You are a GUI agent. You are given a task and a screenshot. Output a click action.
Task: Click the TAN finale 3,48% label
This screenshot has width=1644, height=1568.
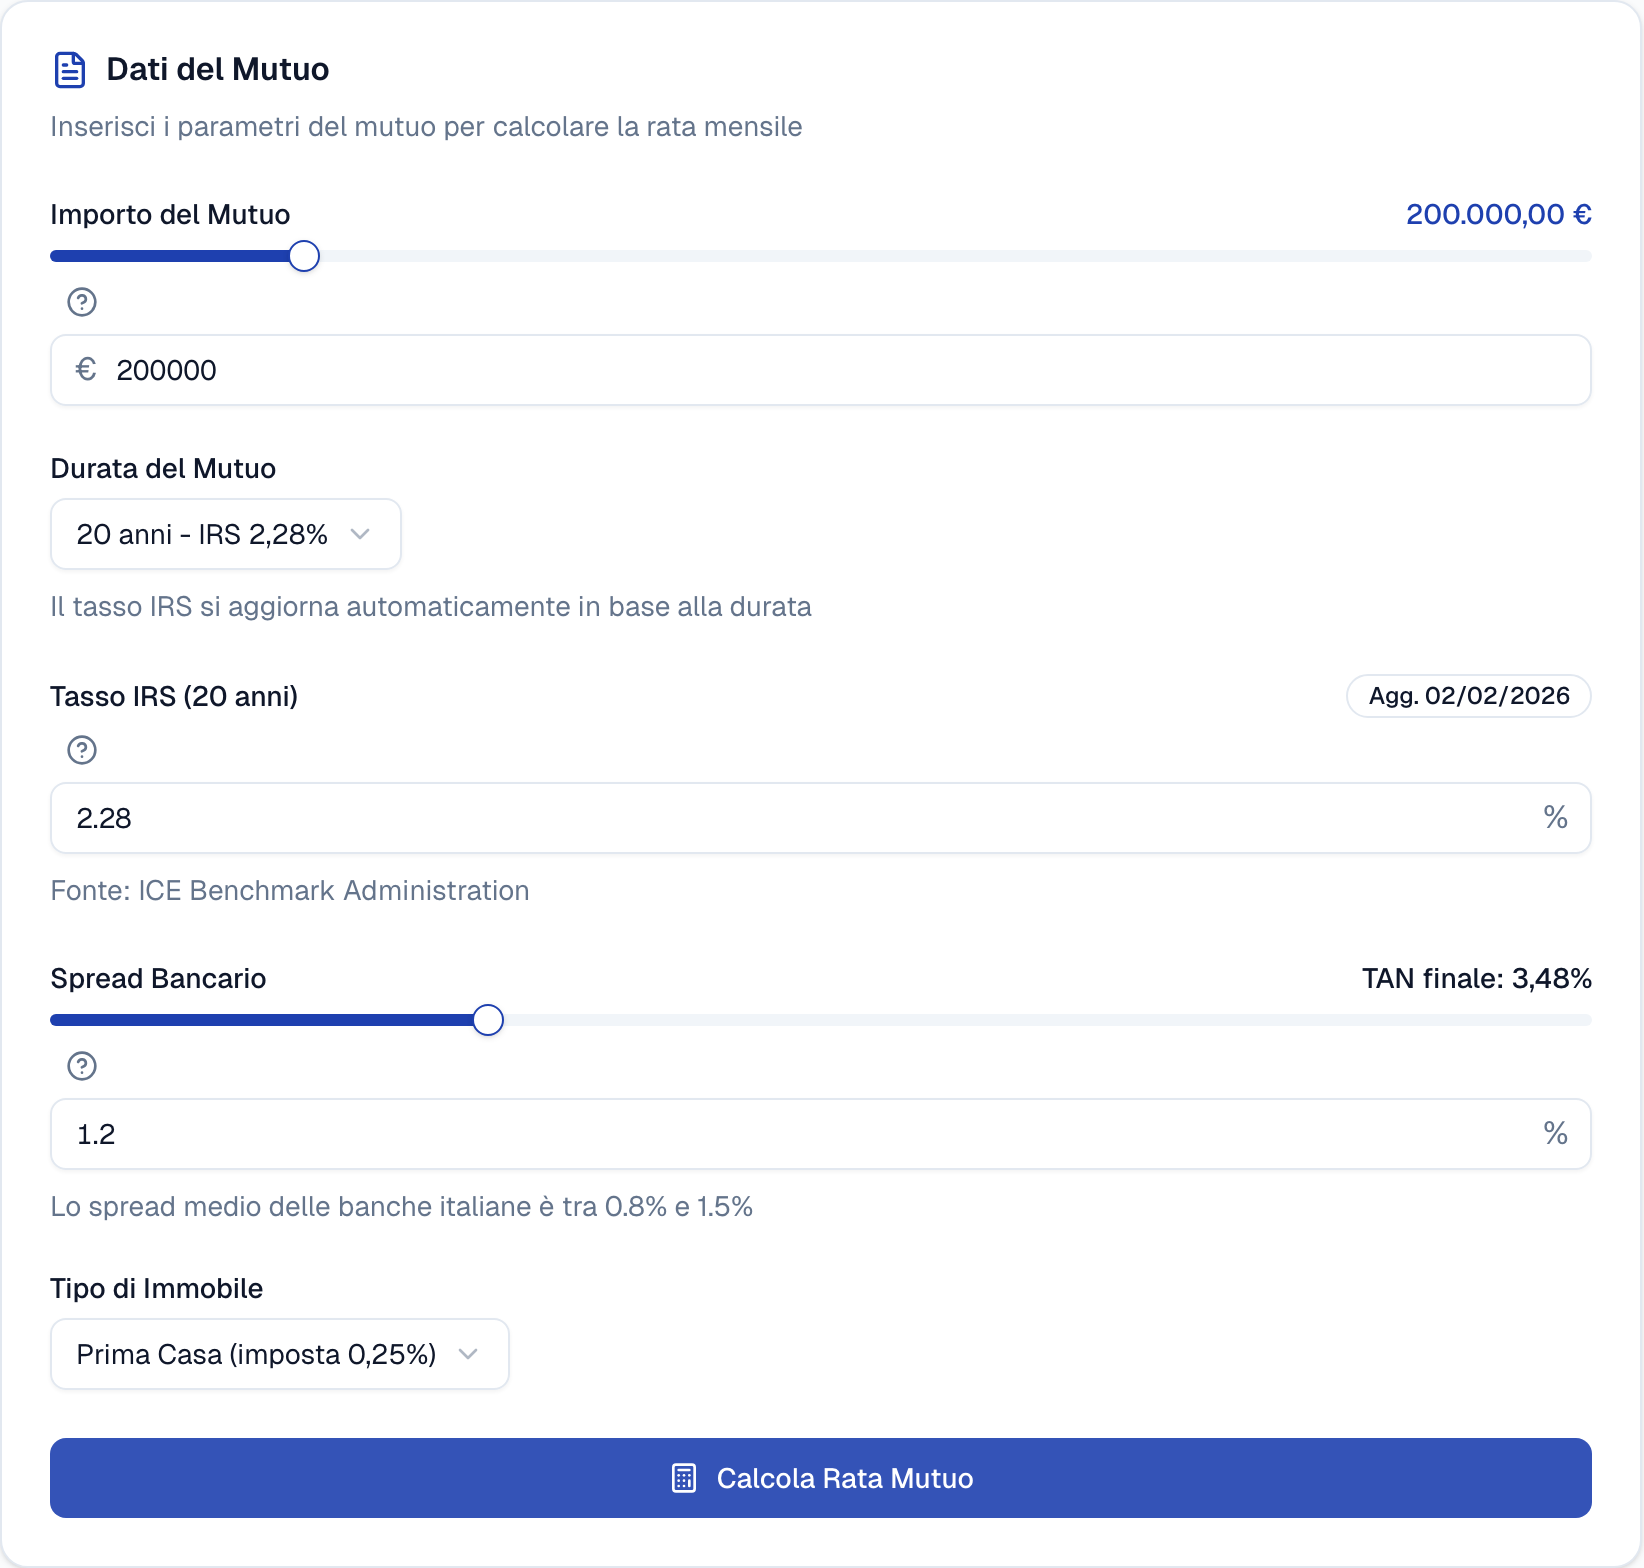[1477, 978]
